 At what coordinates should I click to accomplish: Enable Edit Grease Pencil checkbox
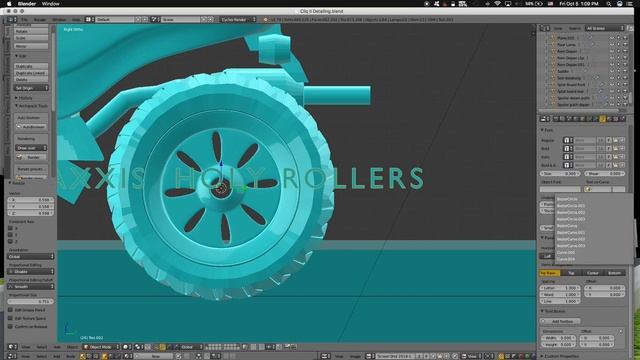coord(11,310)
